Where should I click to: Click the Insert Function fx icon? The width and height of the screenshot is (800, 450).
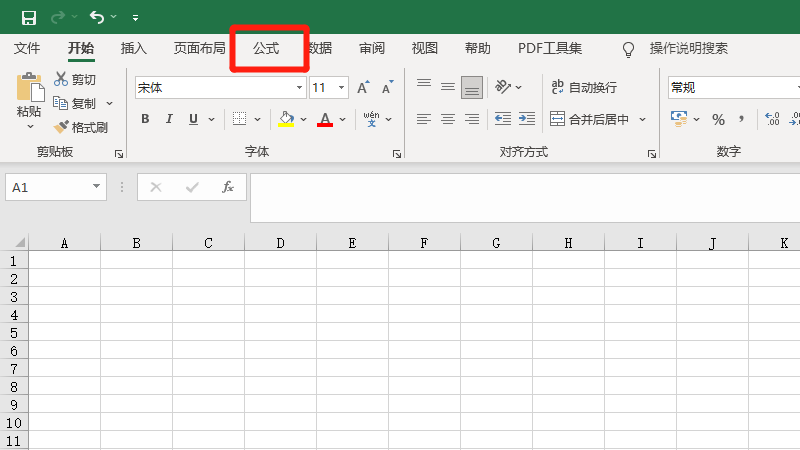[x=228, y=187]
